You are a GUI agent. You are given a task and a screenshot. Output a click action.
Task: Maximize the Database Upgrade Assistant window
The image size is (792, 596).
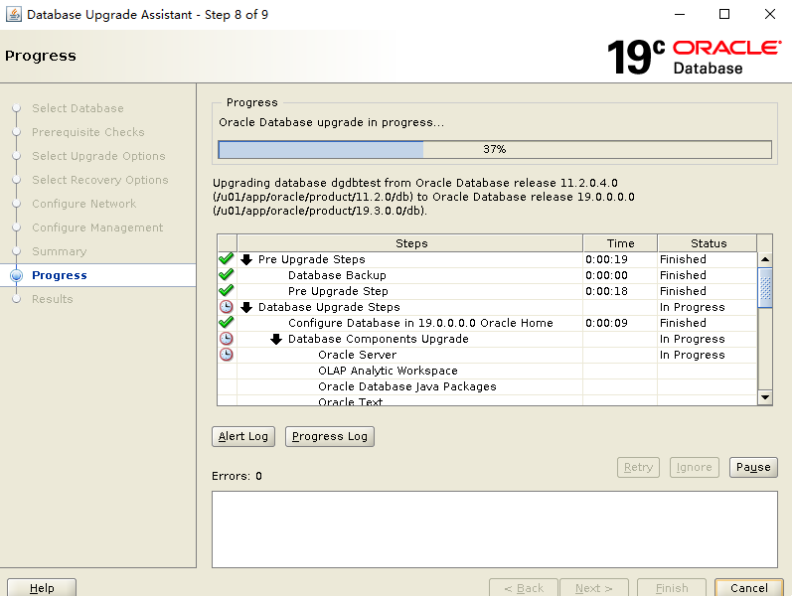point(724,14)
